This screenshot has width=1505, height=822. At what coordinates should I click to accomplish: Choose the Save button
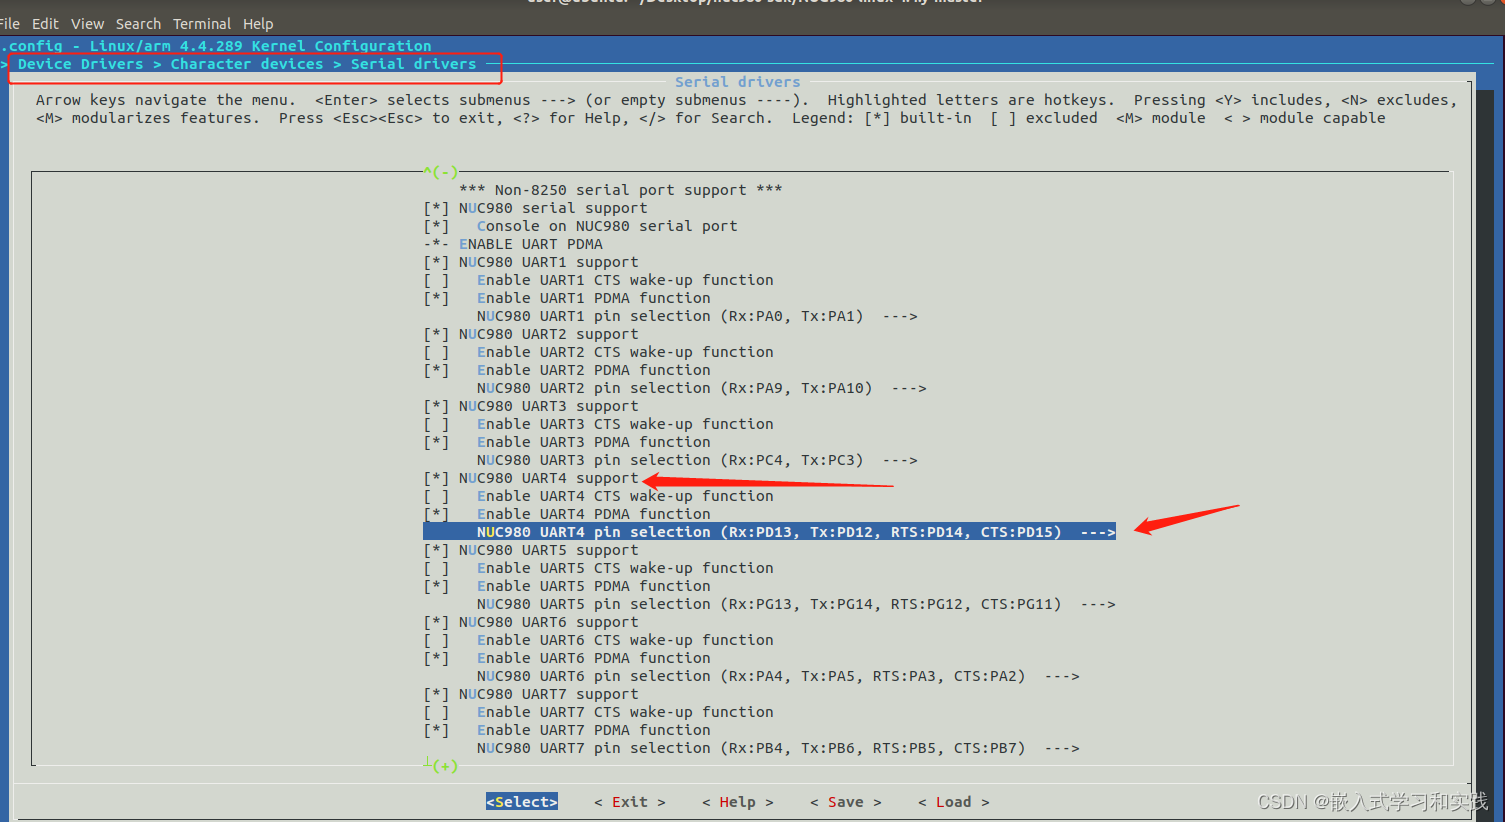846,802
